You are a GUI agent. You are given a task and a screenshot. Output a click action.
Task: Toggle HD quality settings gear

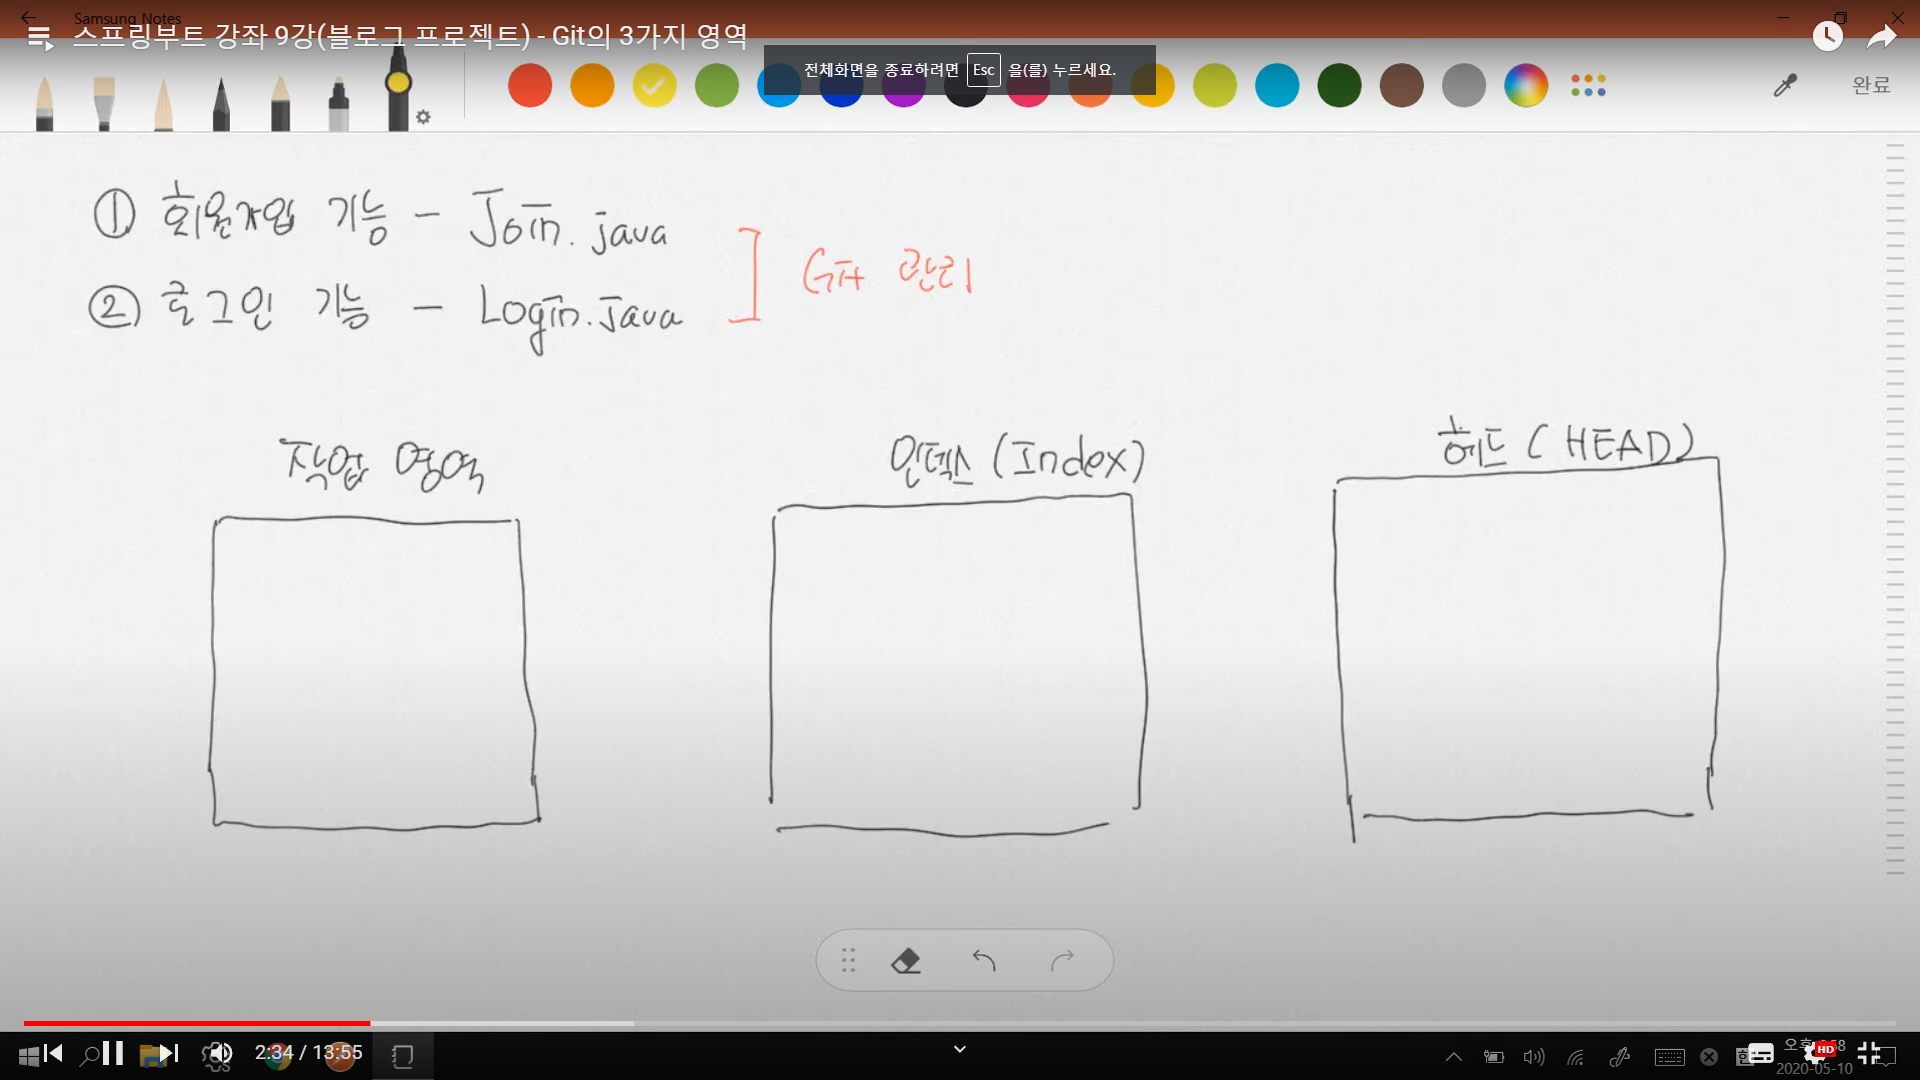(1816, 1052)
